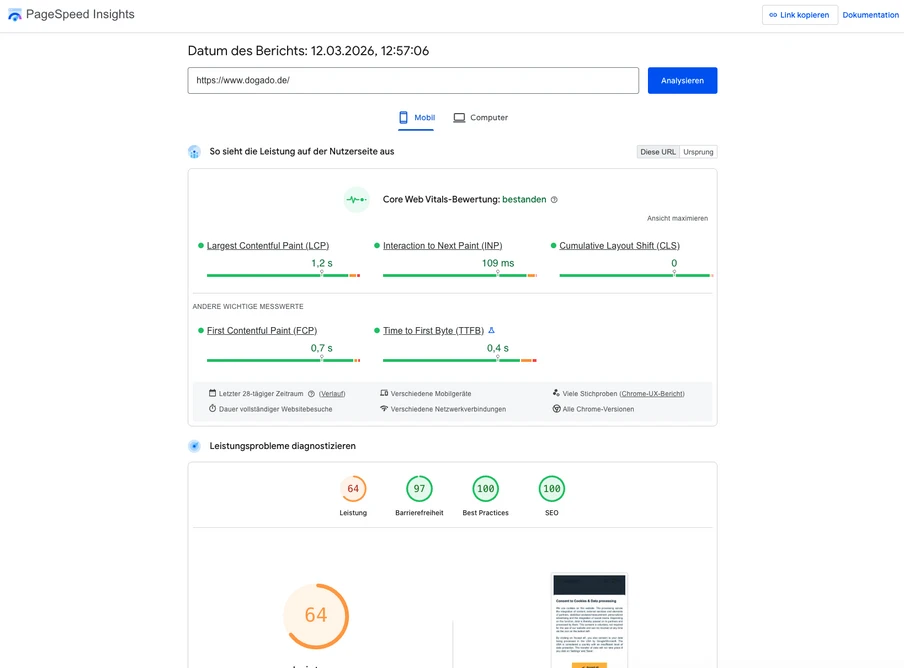Click the Wi-Fi icon for Netzwerkverbindungen

pos(383,408)
